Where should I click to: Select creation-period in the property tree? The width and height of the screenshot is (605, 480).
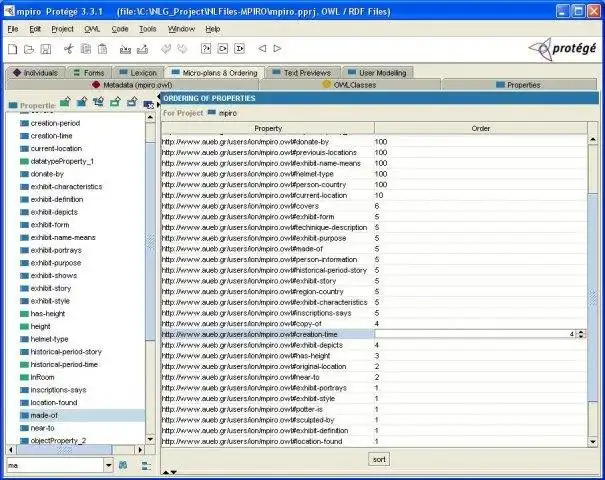pos(55,123)
